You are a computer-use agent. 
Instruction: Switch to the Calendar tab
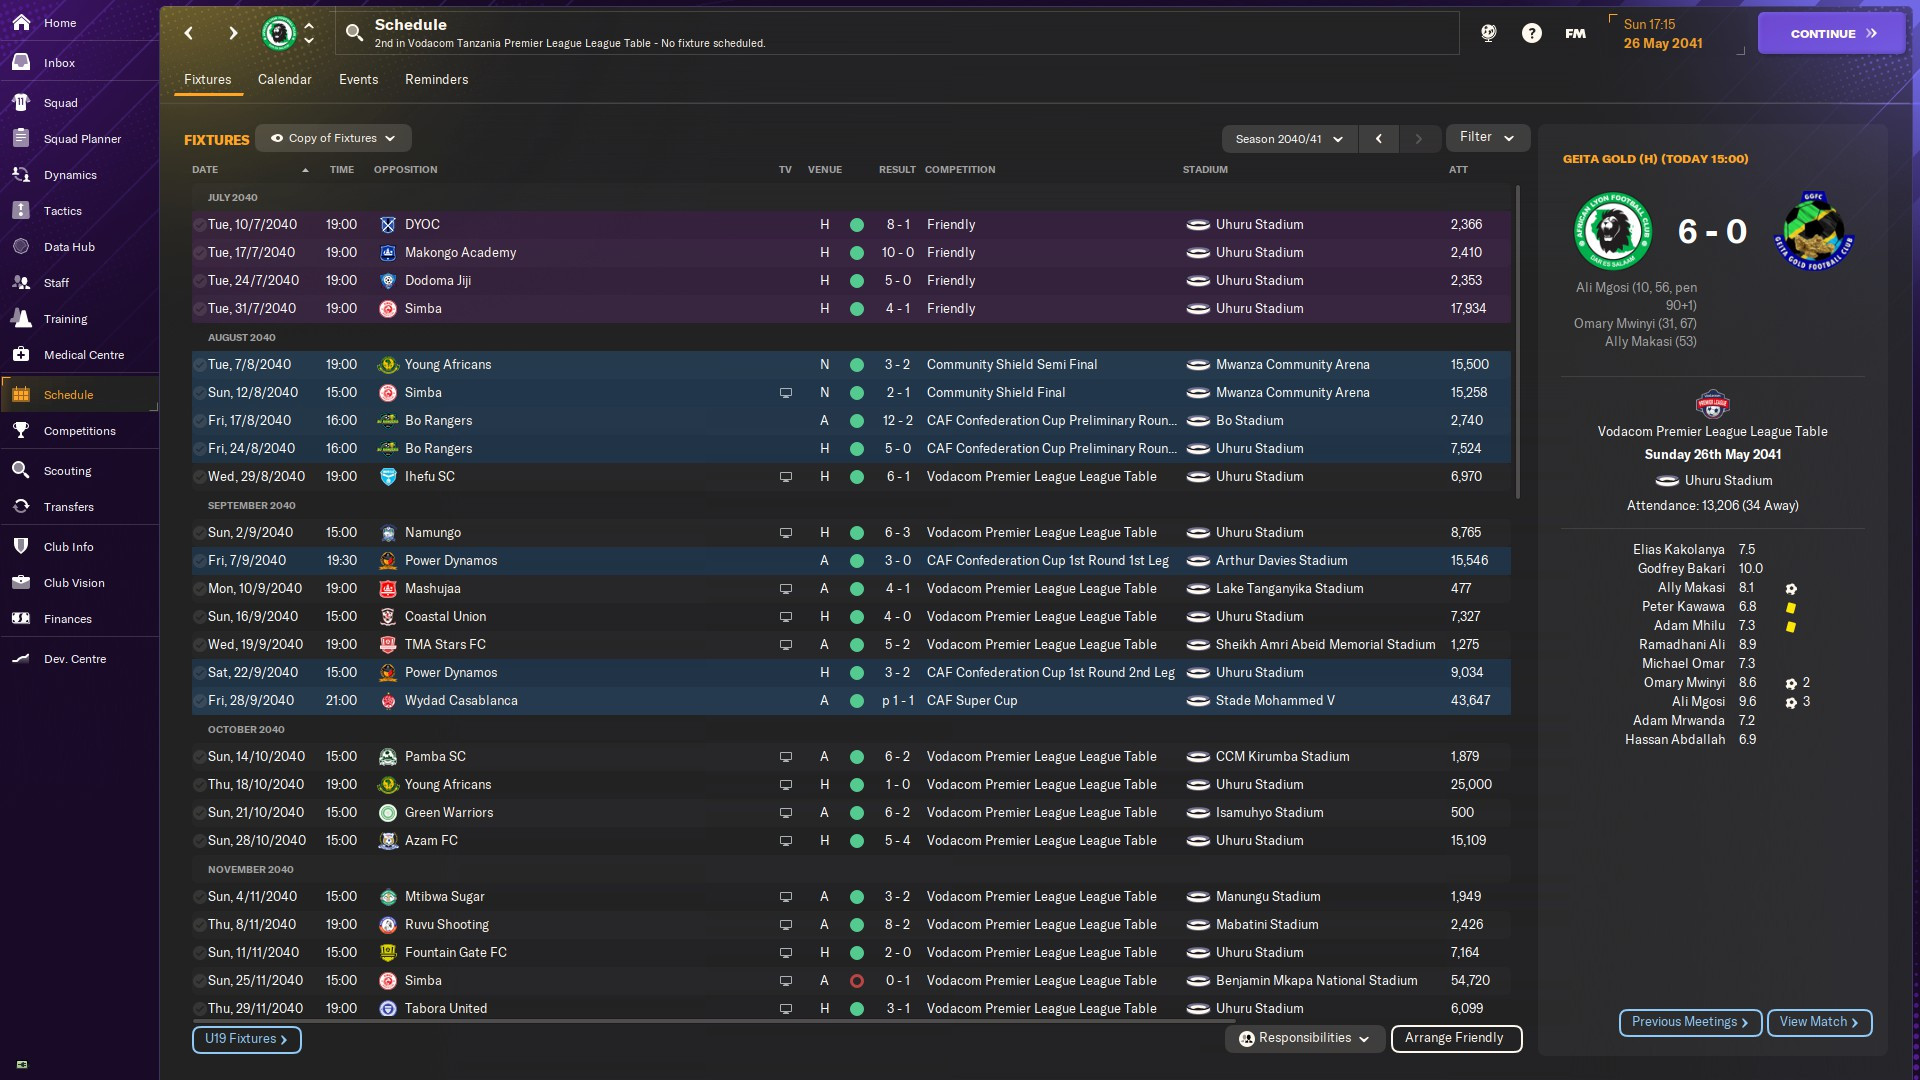[x=284, y=79]
